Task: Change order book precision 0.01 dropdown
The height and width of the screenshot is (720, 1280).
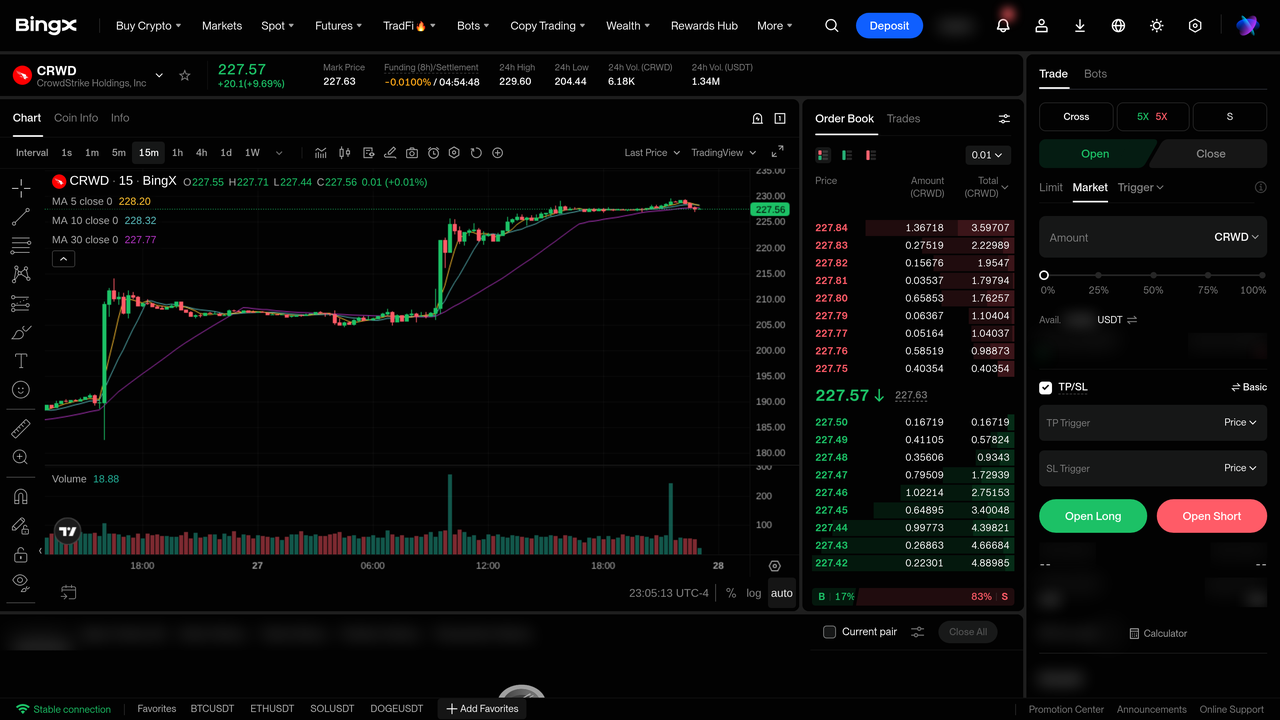Action: point(988,155)
